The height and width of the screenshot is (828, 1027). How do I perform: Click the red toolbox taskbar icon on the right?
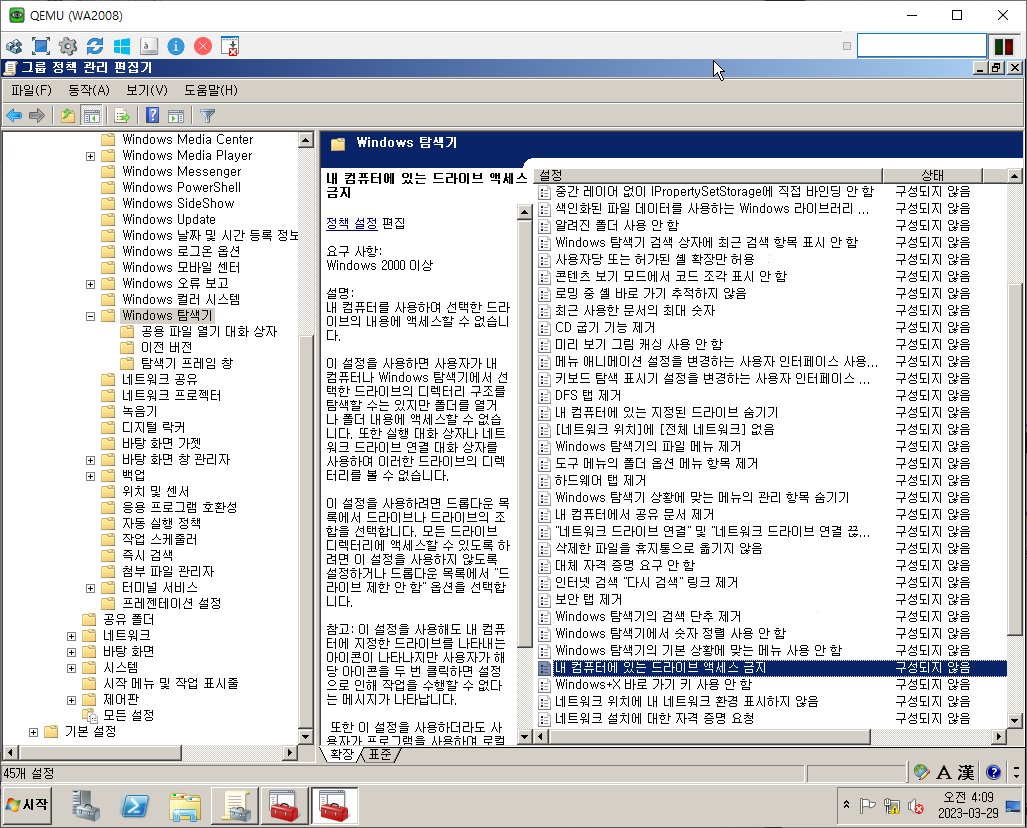(334, 805)
